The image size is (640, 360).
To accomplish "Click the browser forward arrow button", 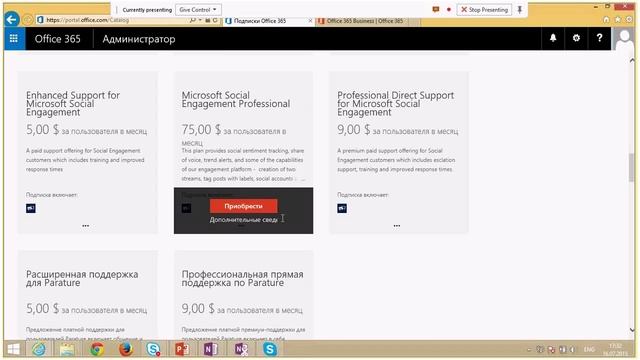I will pyautogui.click(x=27, y=20).
